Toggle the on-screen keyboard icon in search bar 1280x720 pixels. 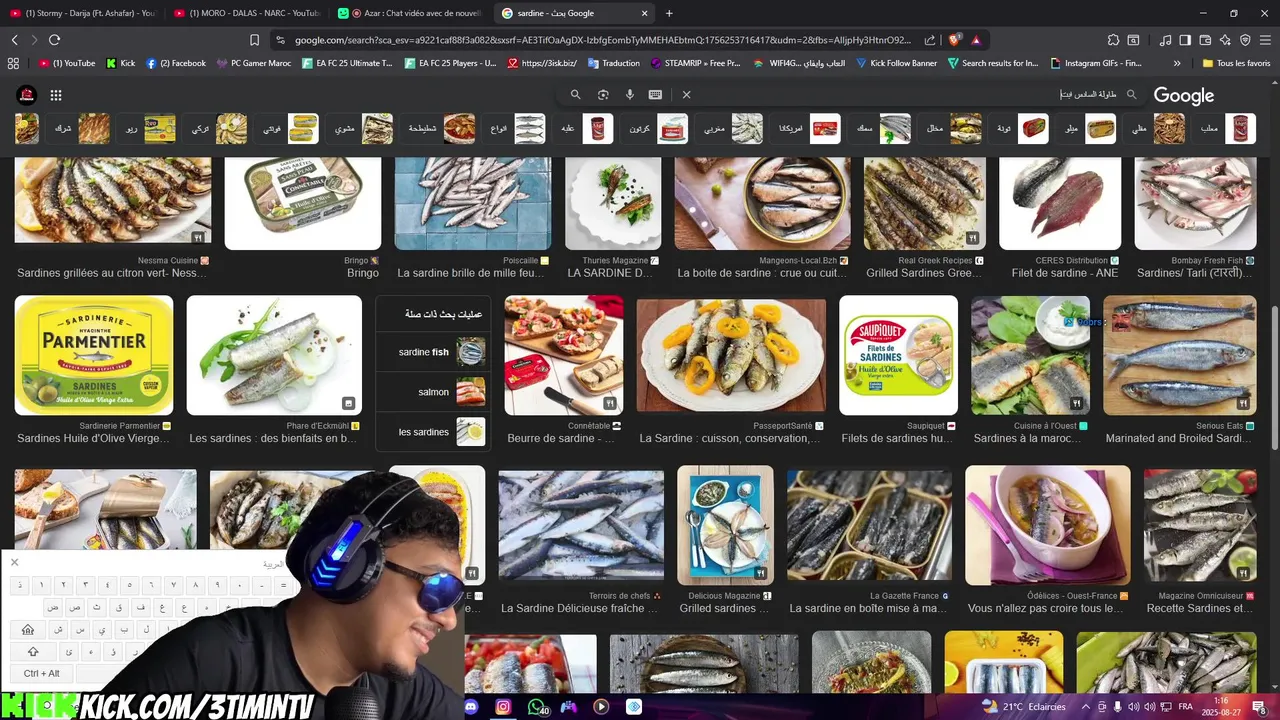click(x=655, y=95)
